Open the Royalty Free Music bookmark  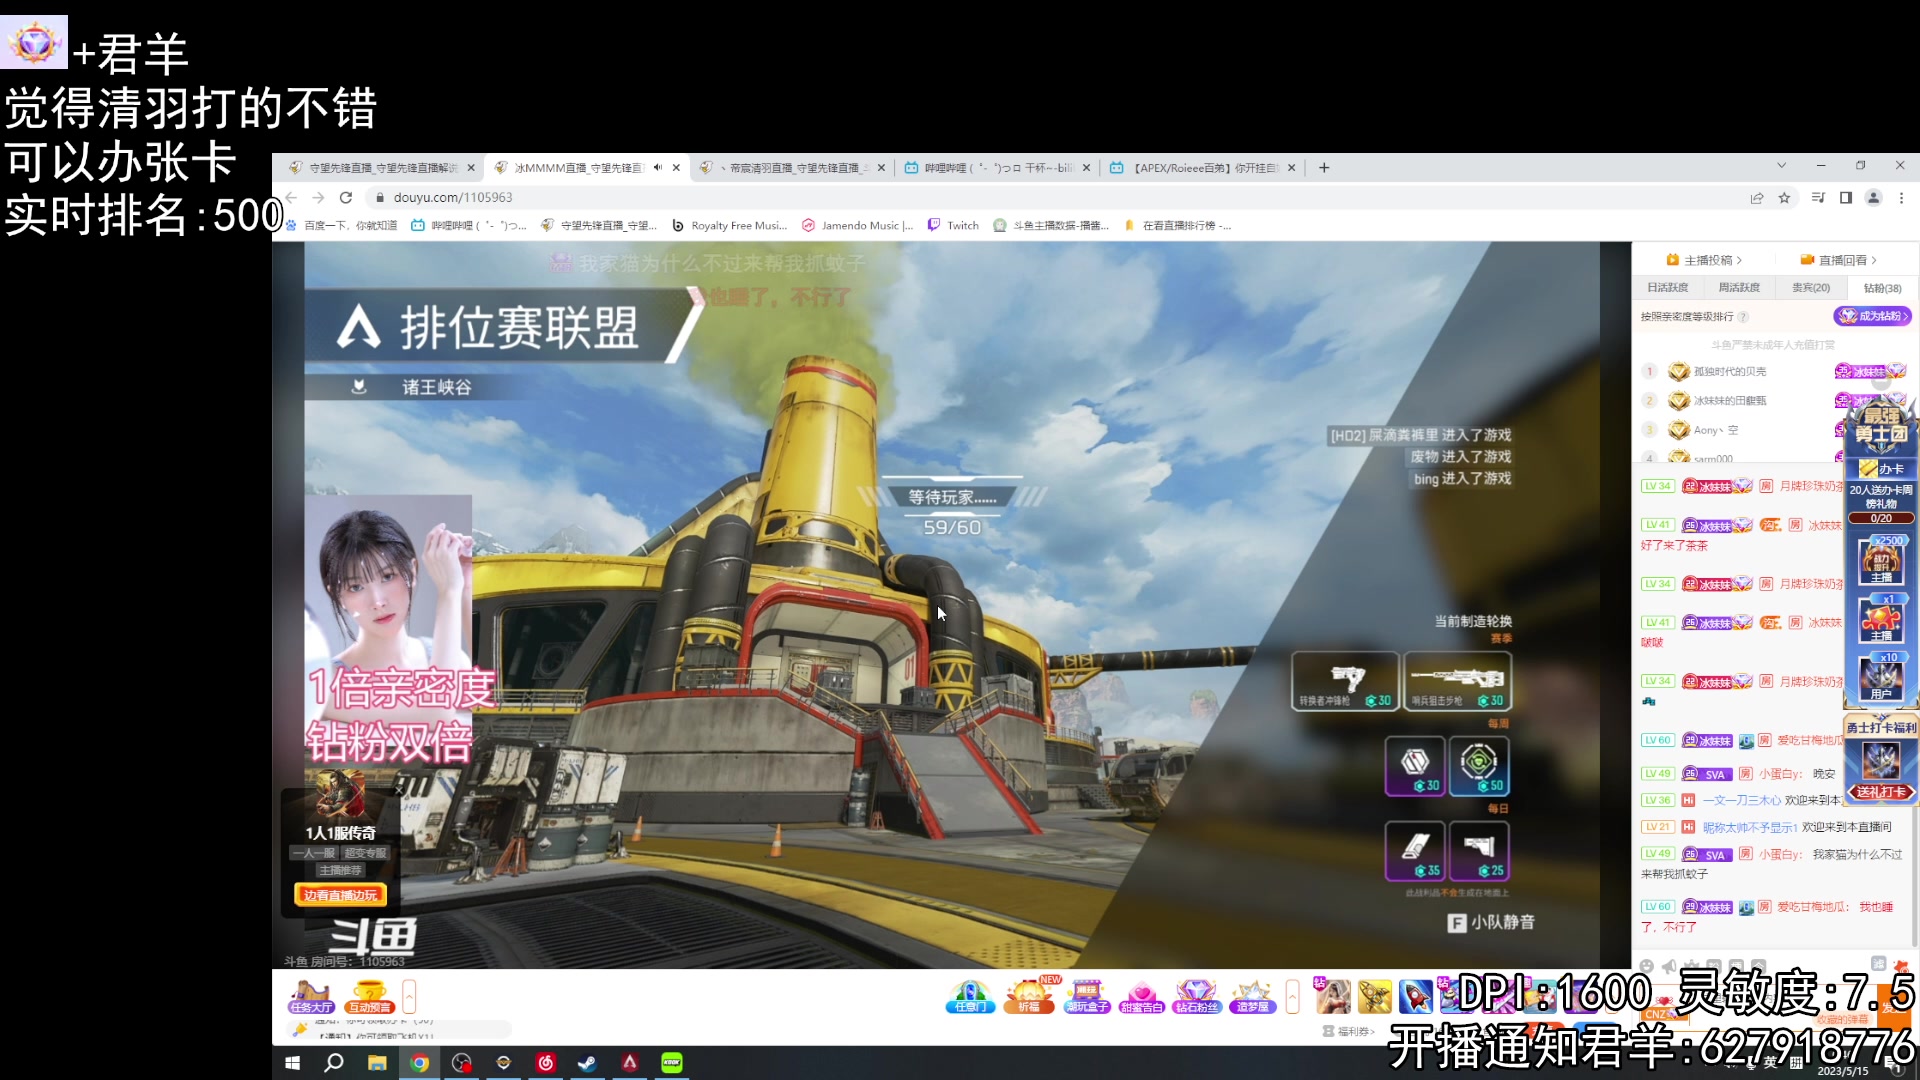[730, 226]
